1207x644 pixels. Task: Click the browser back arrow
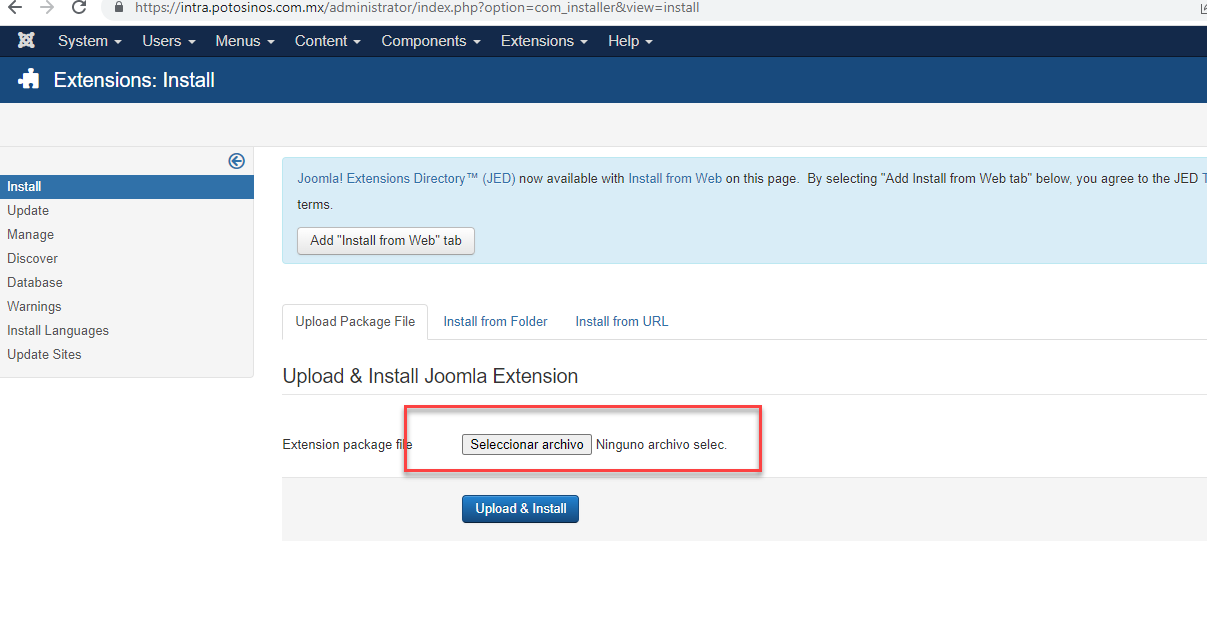click(14, 8)
